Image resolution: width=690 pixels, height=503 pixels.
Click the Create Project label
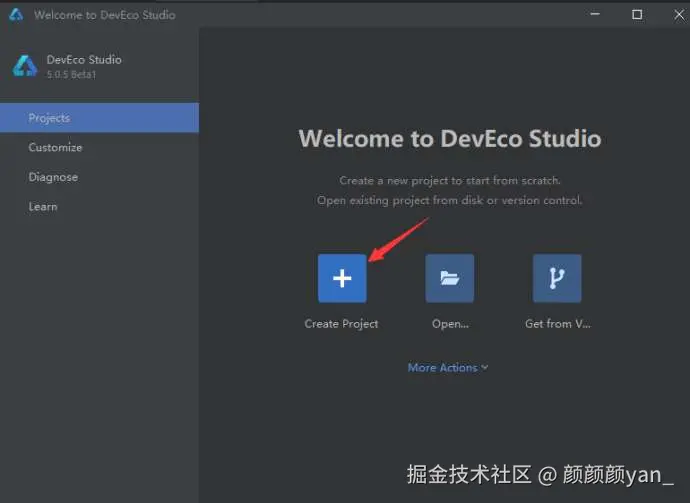coord(341,324)
